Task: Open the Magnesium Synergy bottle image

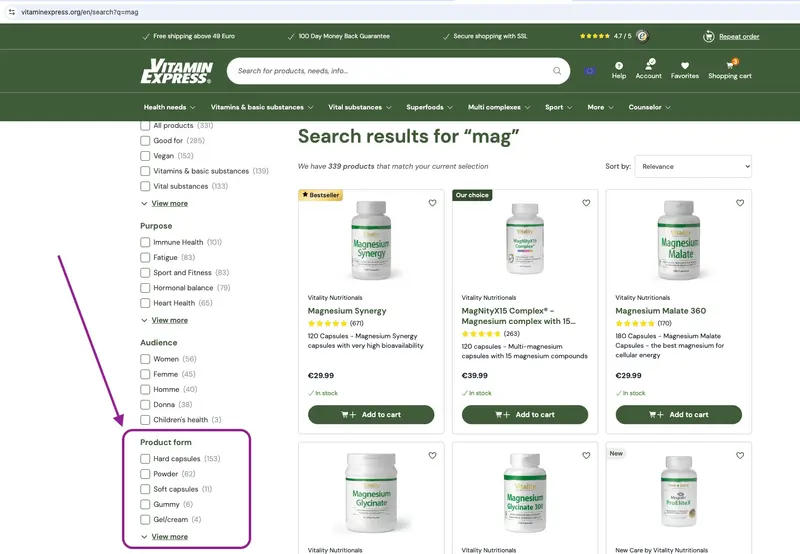Action: pyautogui.click(x=371, y=240)
